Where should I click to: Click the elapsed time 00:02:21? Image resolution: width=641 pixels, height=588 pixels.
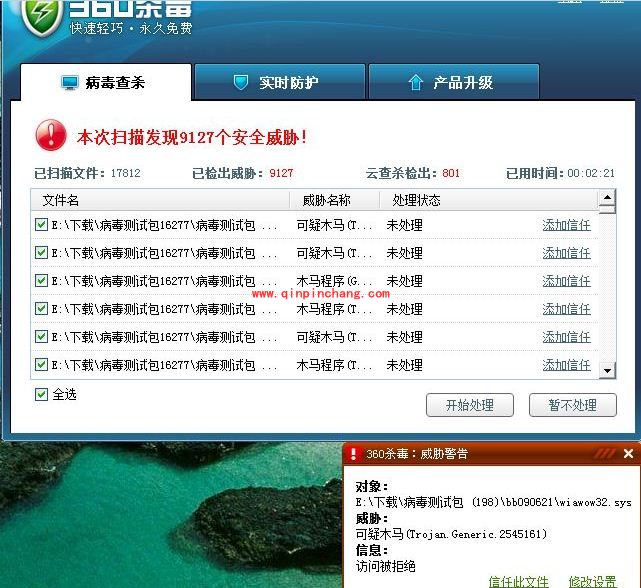[591, 173]
